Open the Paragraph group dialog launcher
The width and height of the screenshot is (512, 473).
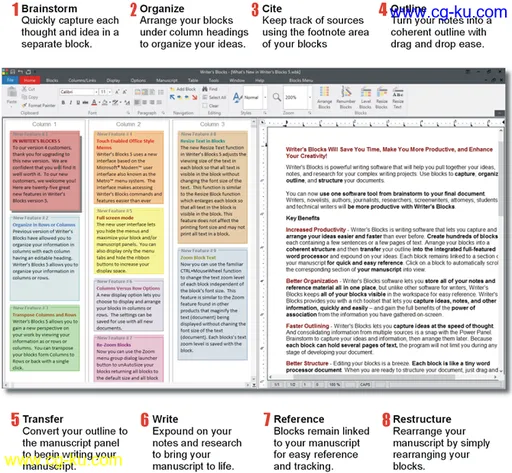point(163,113)
